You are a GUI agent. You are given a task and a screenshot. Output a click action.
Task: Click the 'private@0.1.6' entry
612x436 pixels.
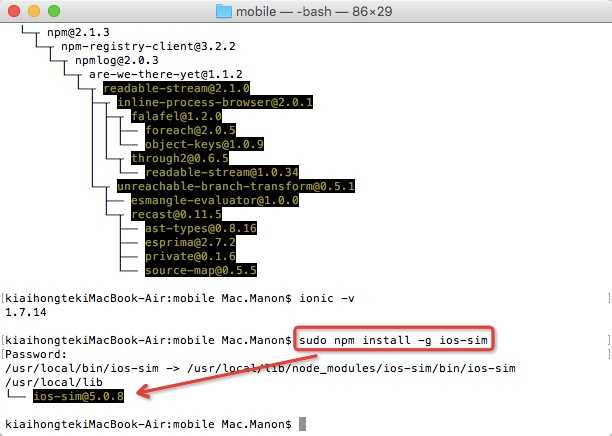[x=190, y=257]
